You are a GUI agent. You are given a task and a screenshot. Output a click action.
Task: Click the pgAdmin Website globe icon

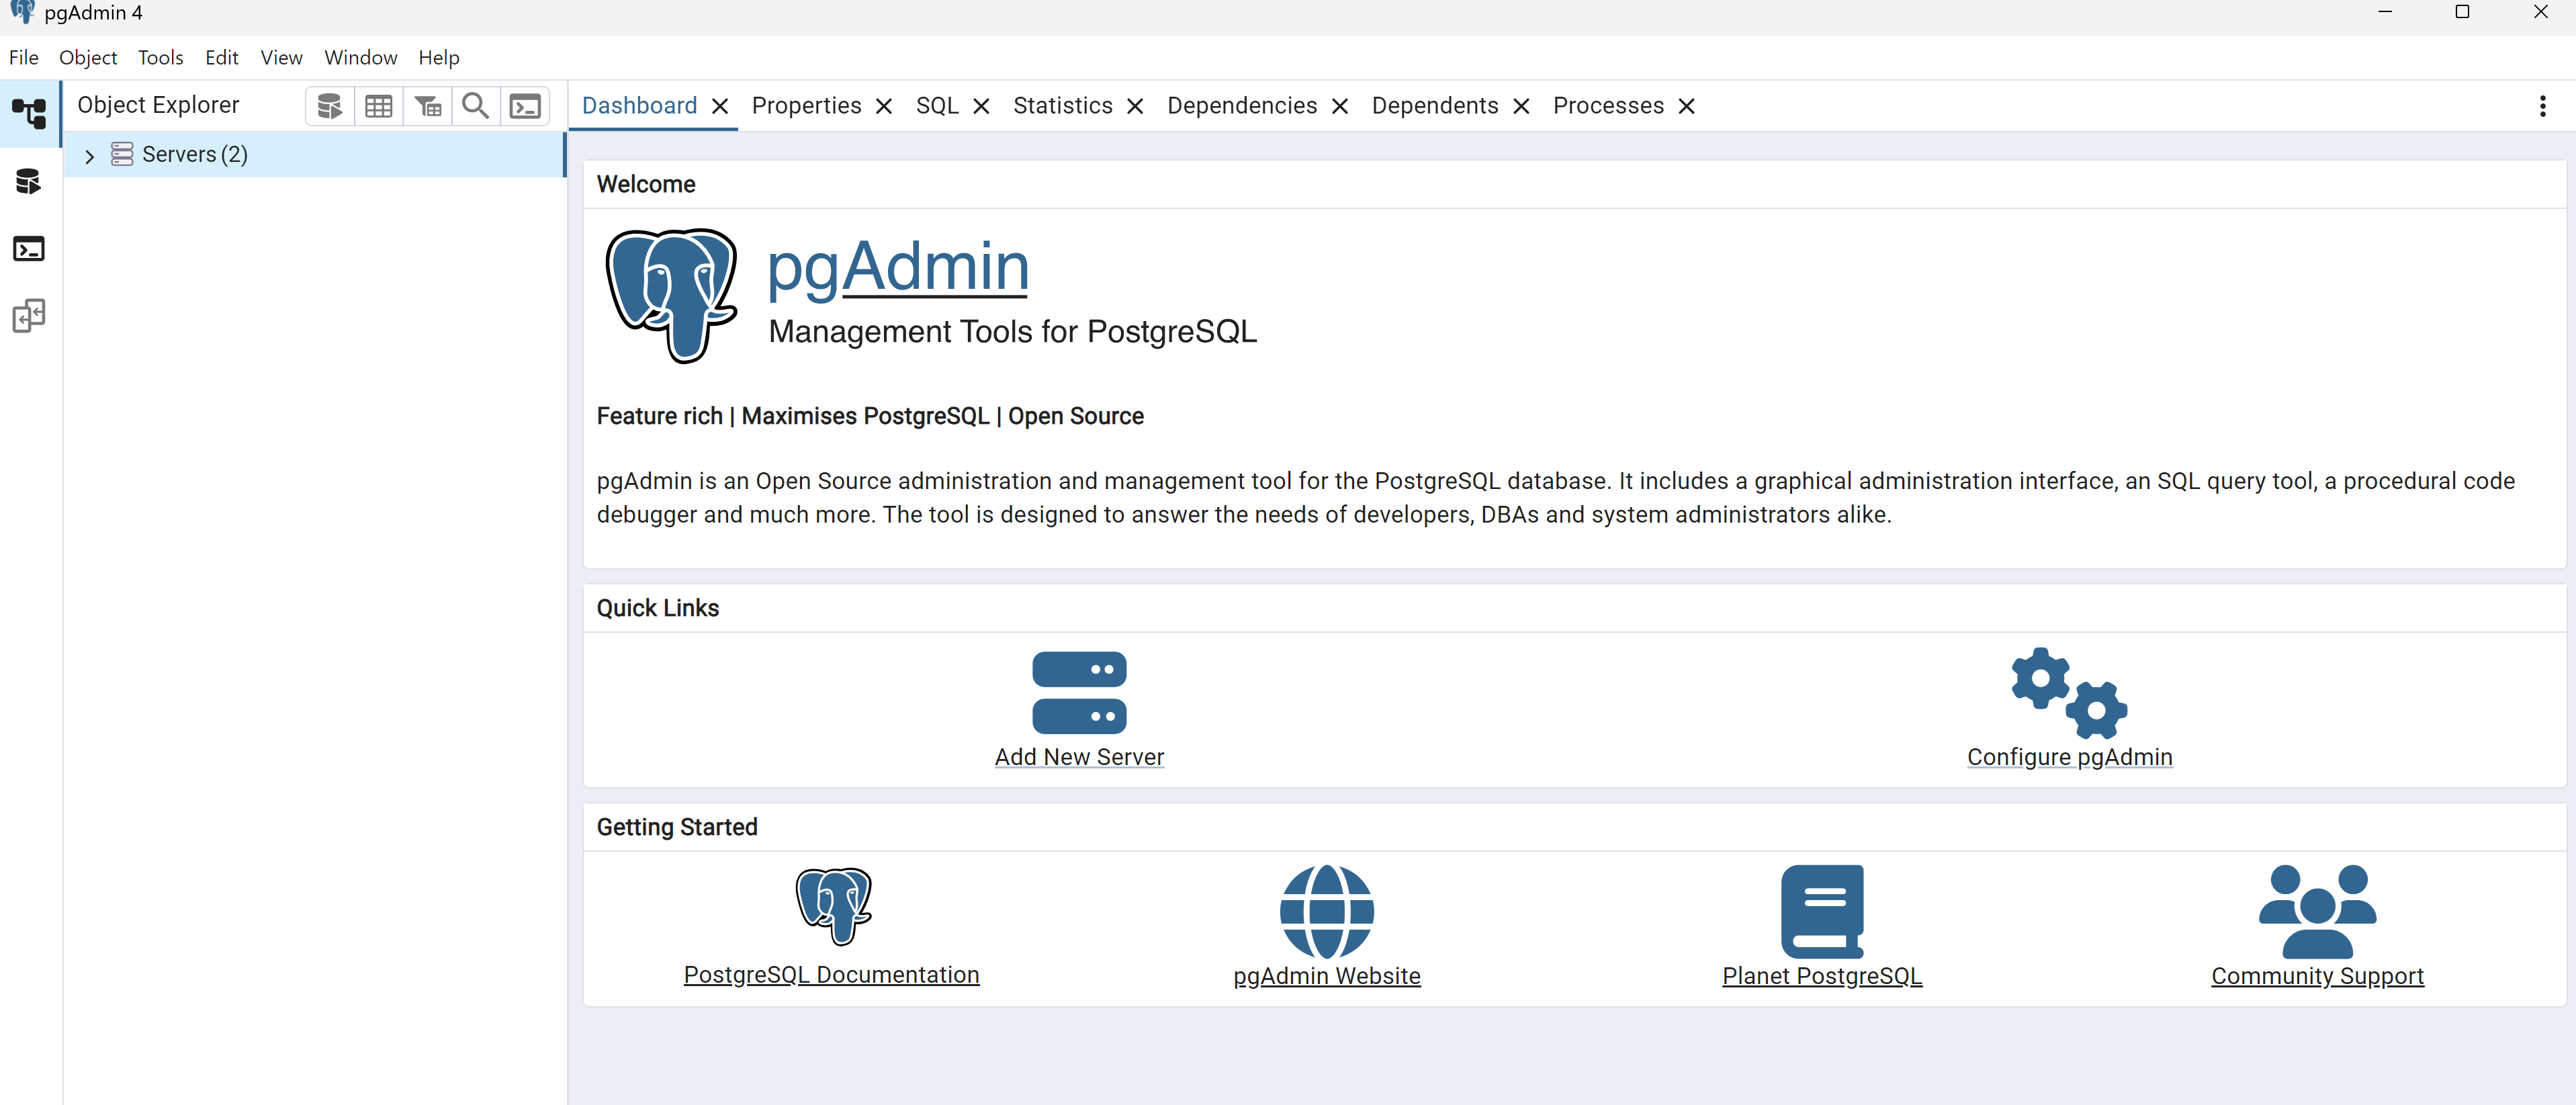click(1327, 911)
